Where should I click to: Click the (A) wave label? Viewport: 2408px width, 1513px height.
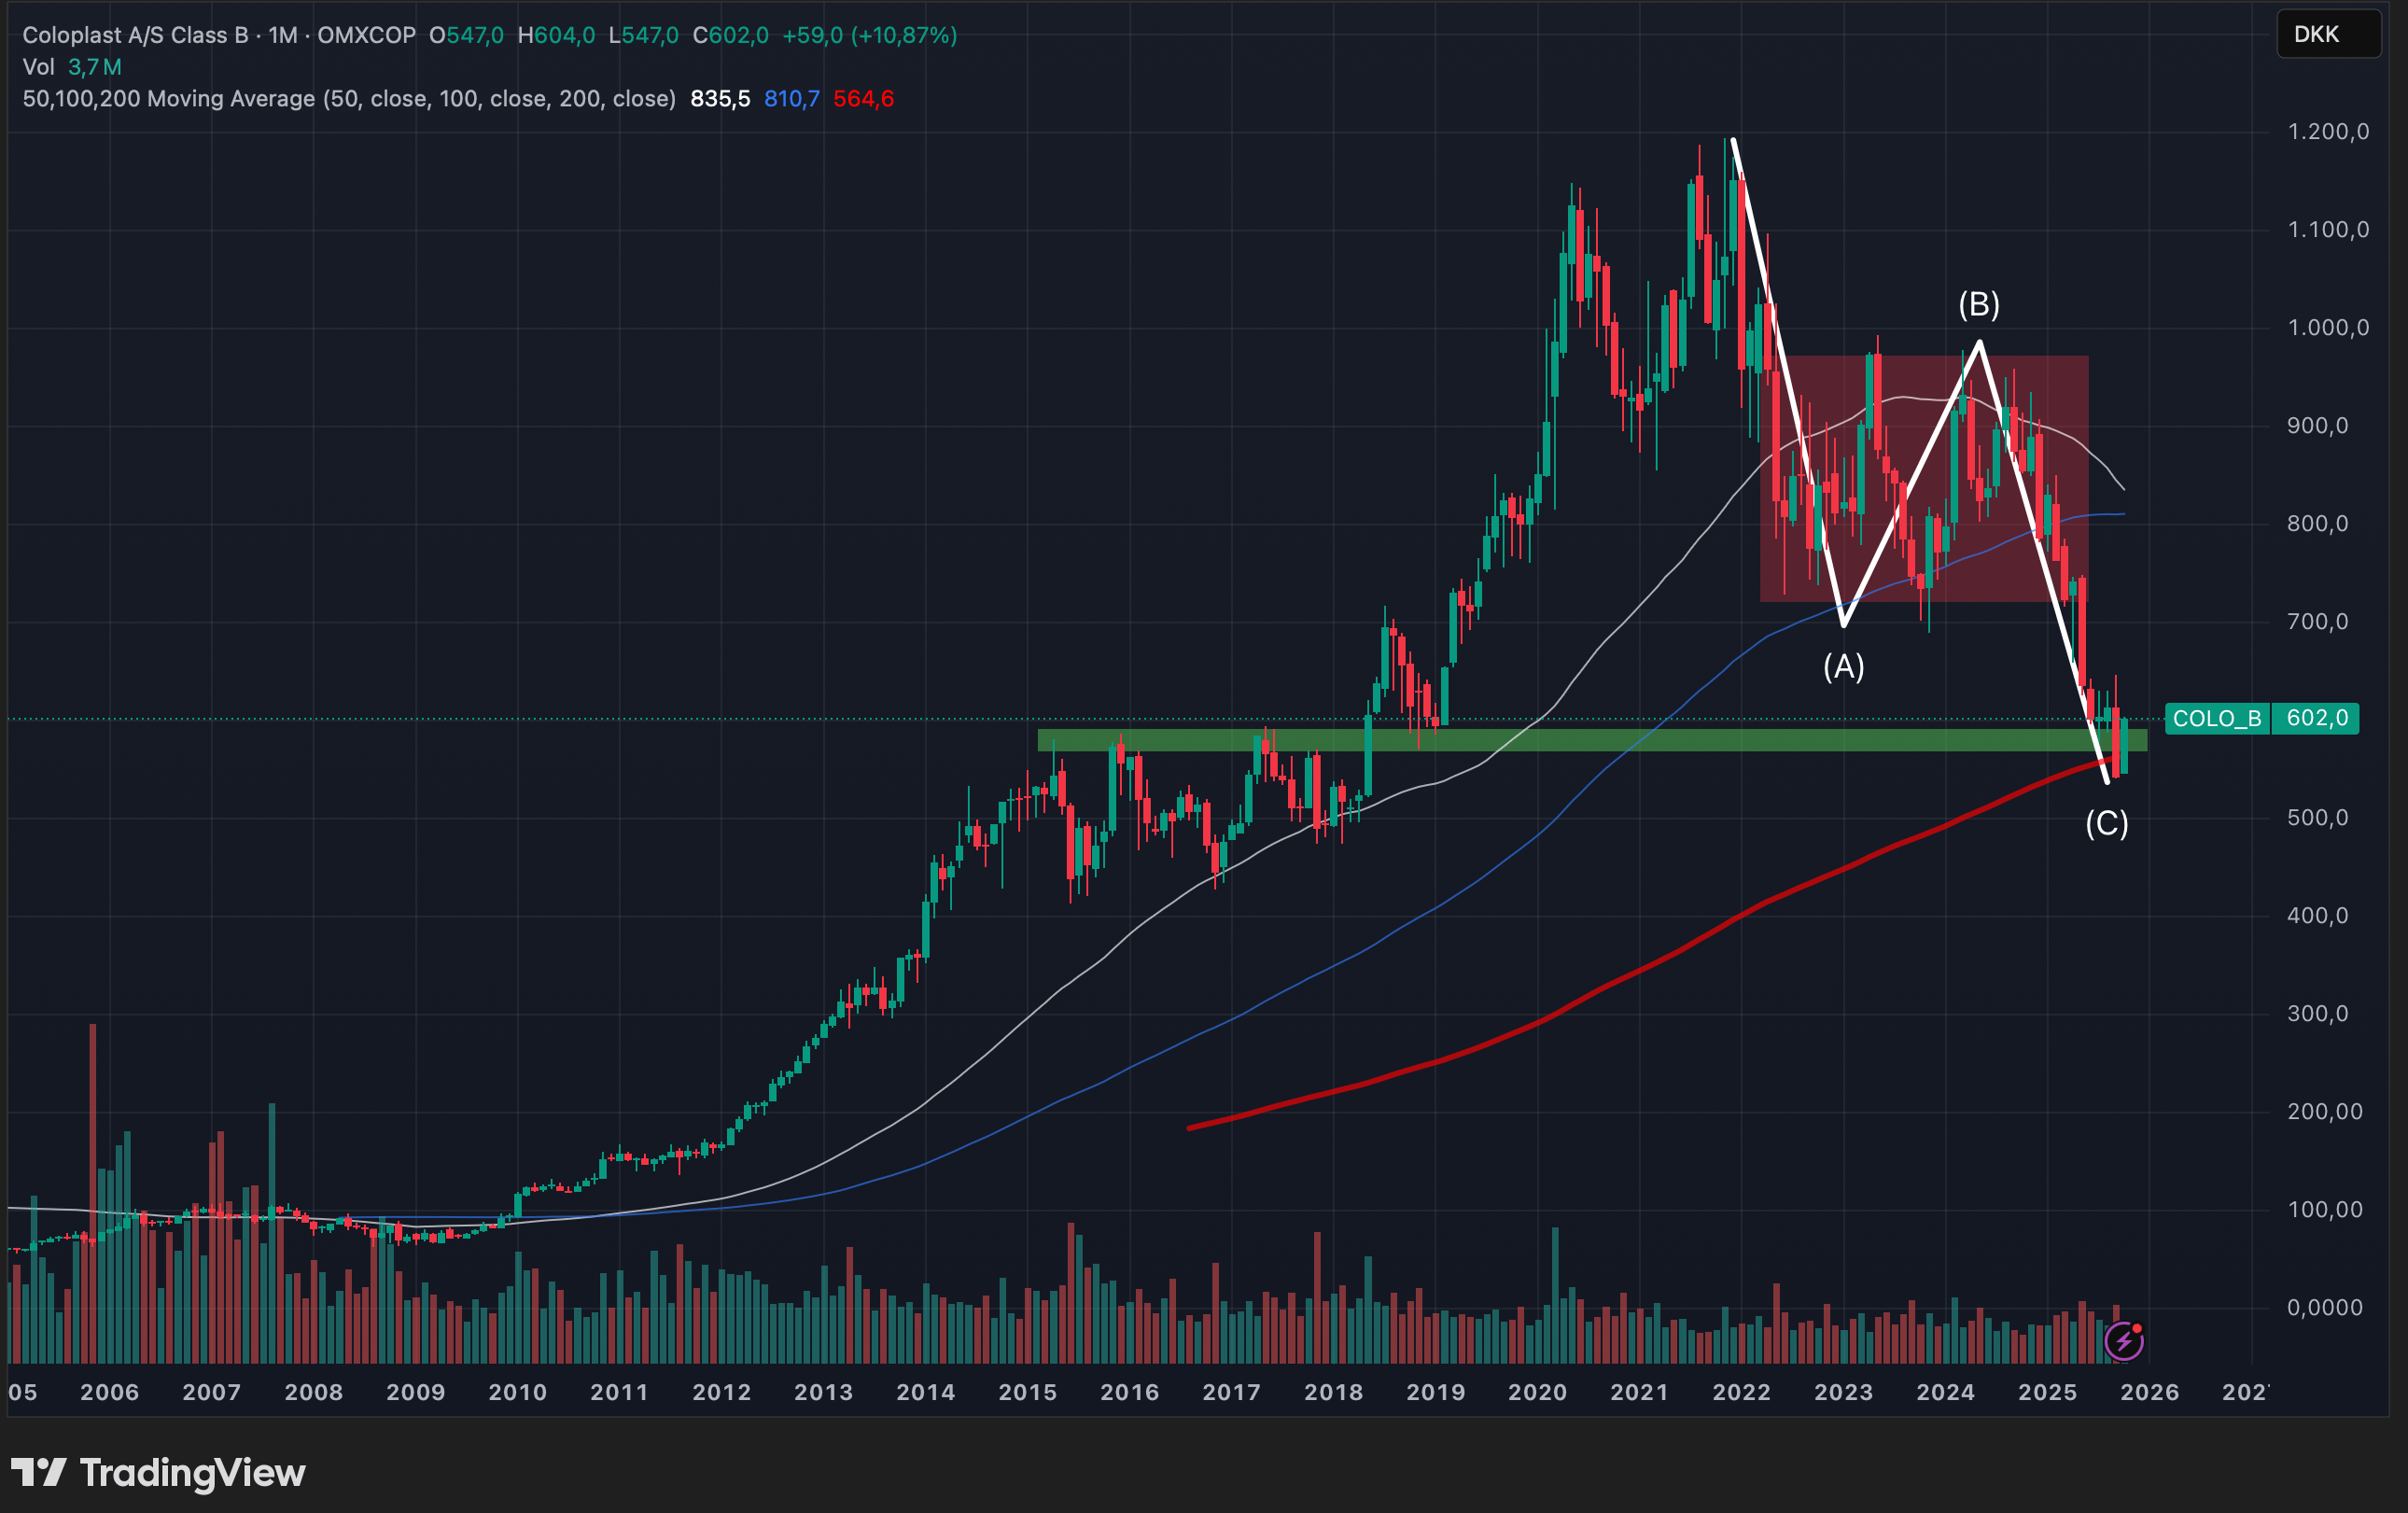click(1843, 667)
